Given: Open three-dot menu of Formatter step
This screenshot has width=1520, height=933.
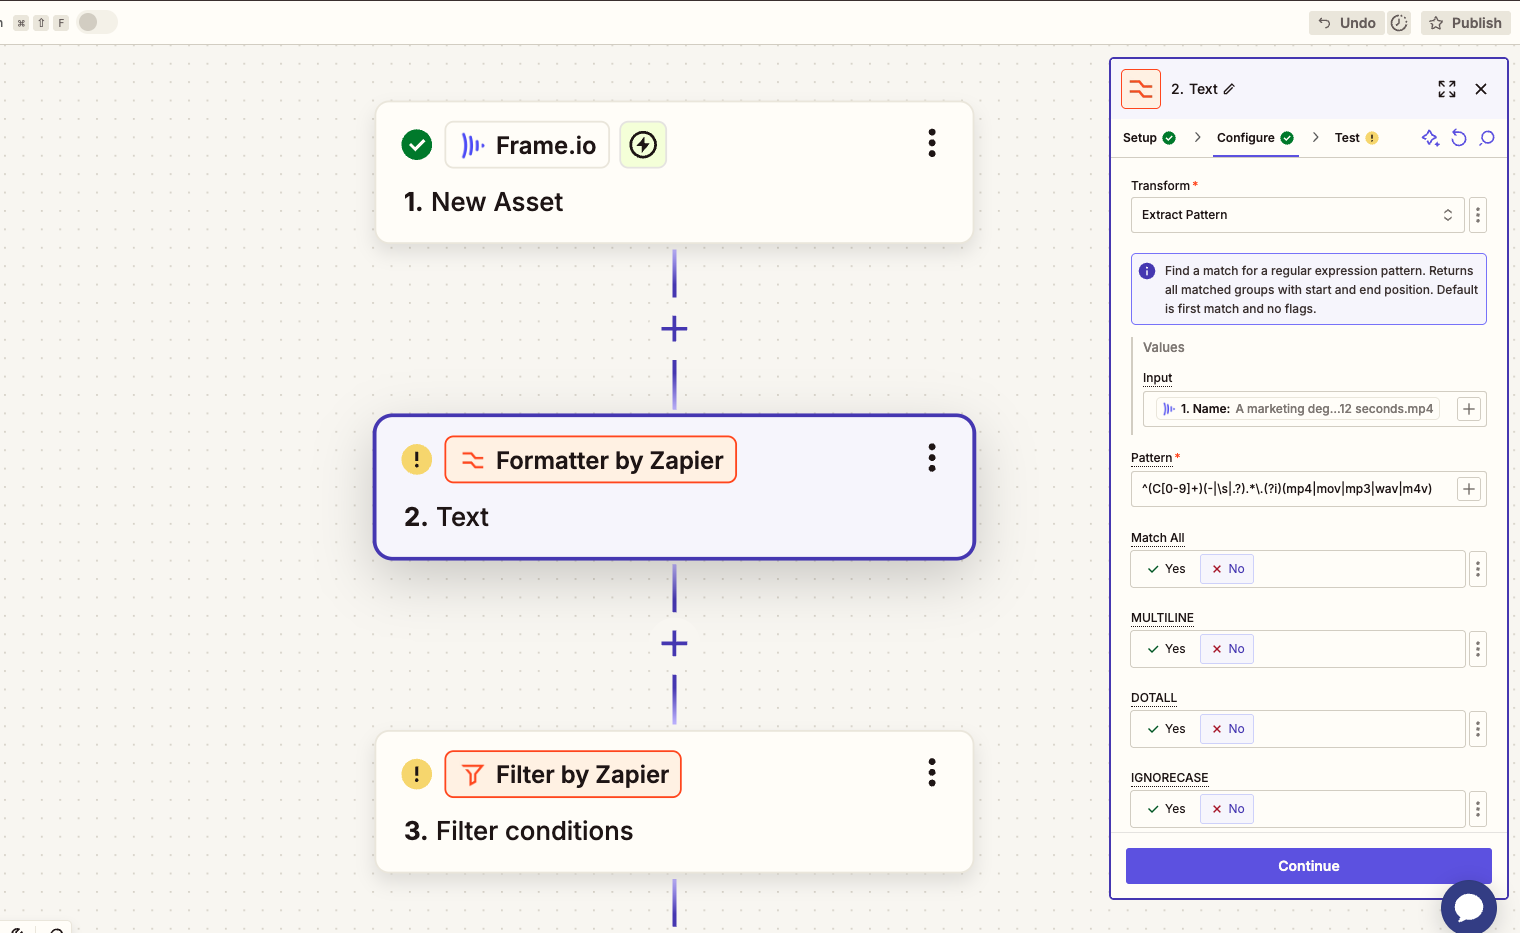Looking at the screenshot, I should (932, 458).
